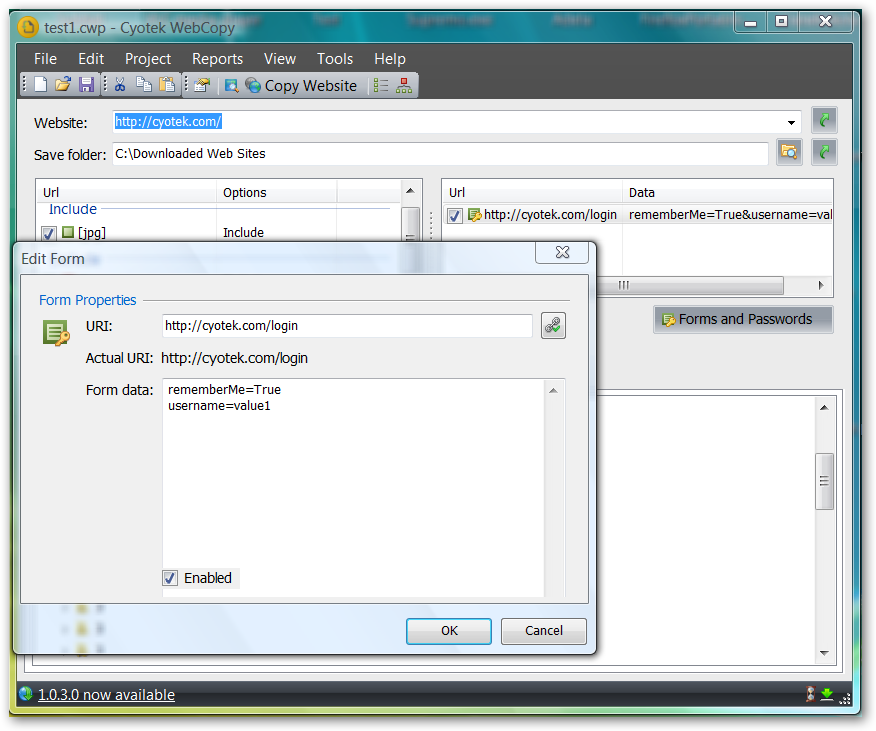
Task: Click link-check icon beside URI field
Action: (553, 326)
